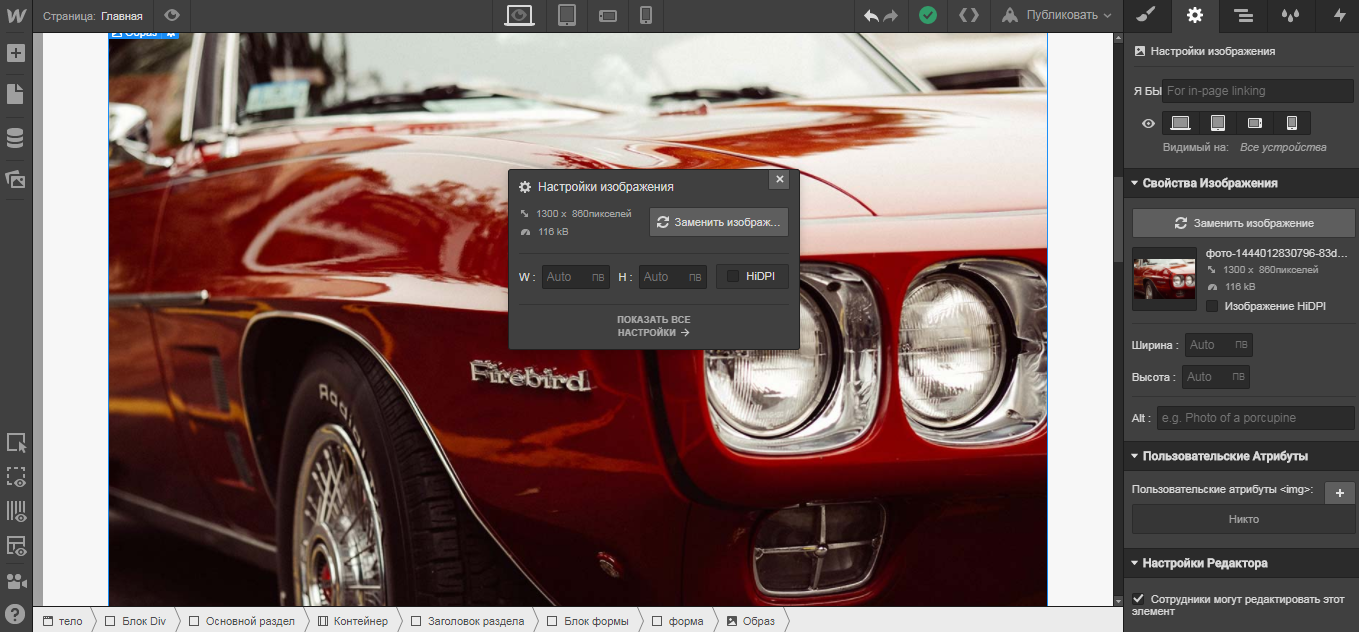Toggle desktop visibility in settings panel
The image size is (1359, 632).
click(x=1181, y=123)
